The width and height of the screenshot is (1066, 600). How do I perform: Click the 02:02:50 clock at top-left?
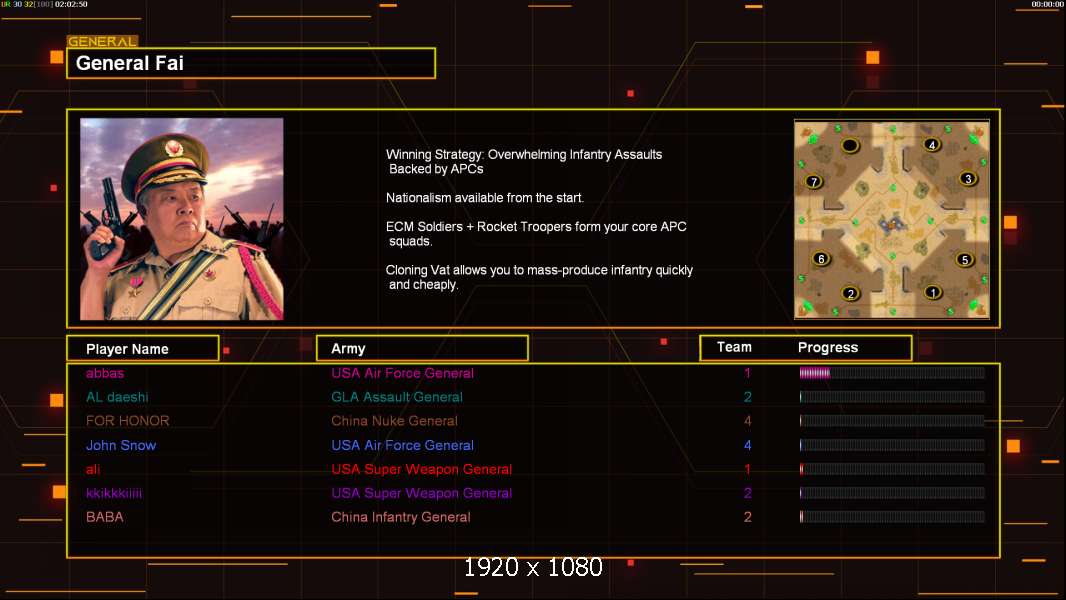[x=71, y=4]
